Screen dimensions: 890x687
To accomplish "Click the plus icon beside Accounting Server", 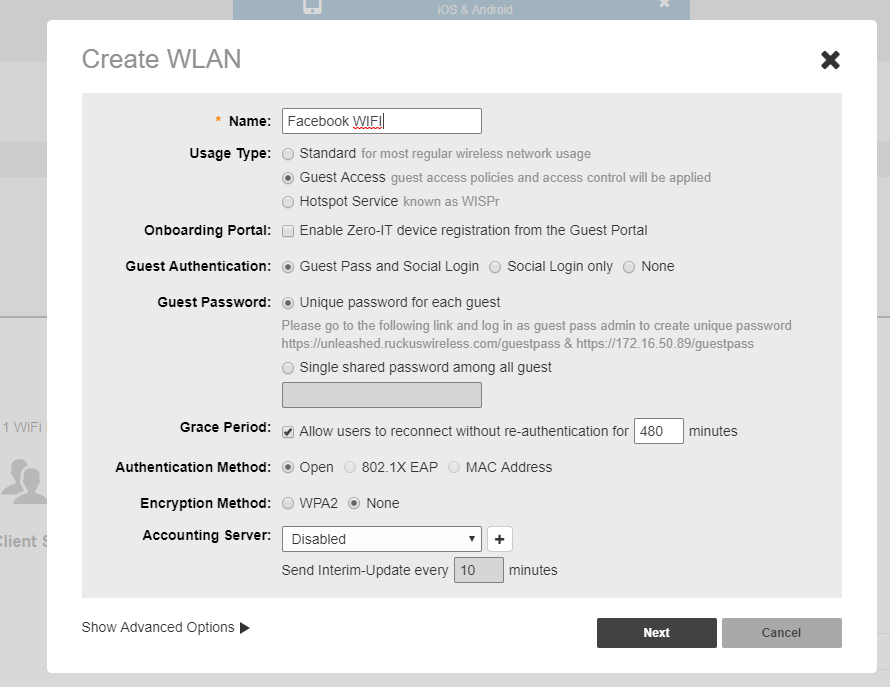I will pyautogui.click(x=499, y=539).
